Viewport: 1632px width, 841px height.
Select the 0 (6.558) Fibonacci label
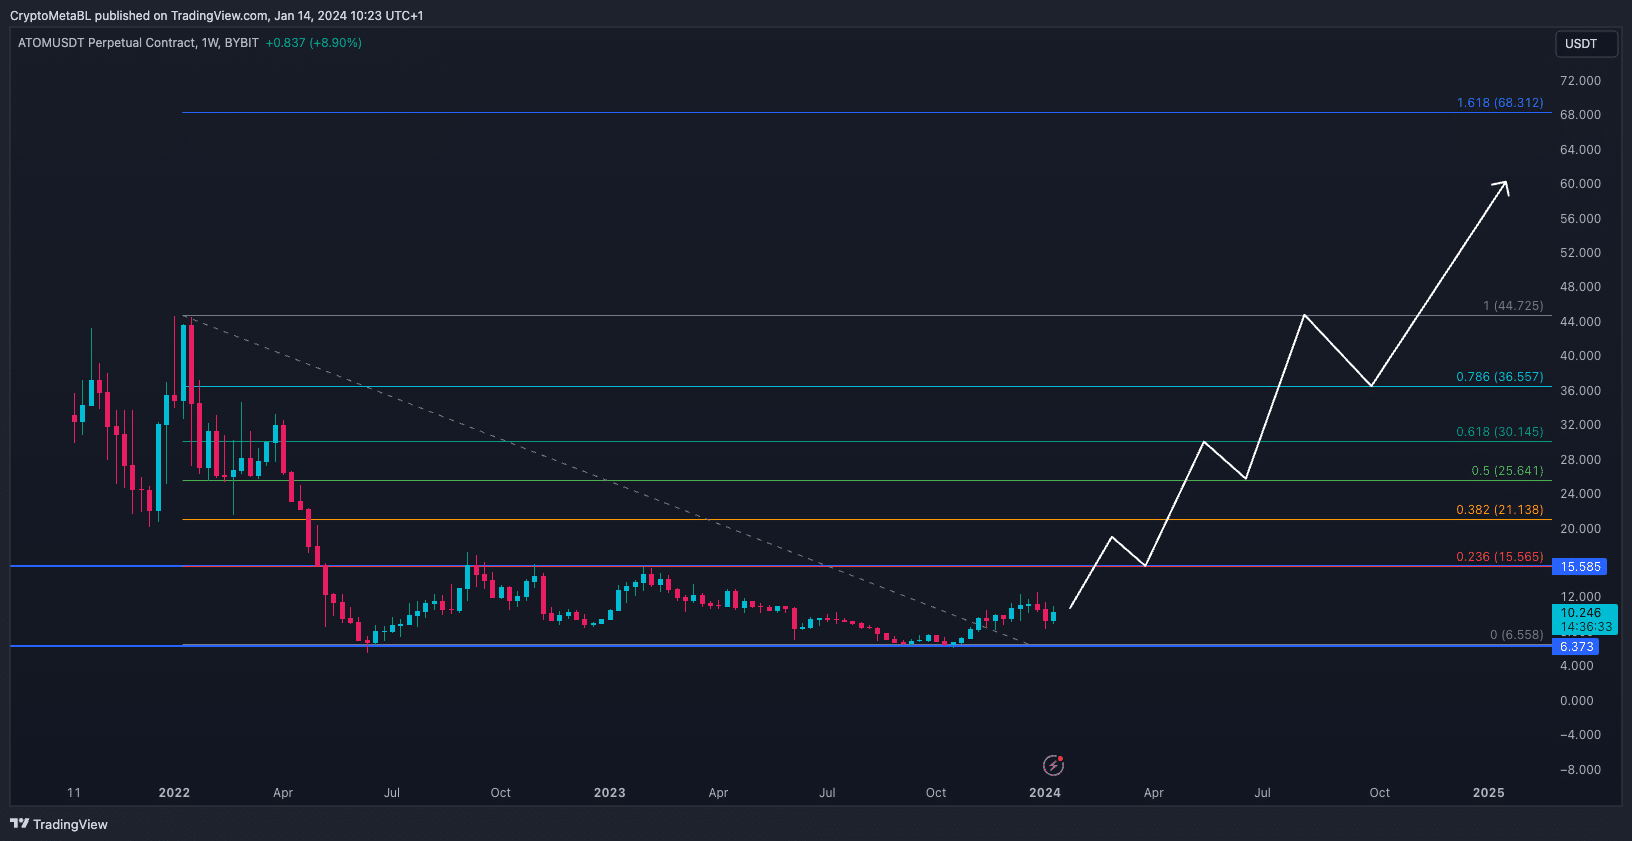(x=1516, y=635)
